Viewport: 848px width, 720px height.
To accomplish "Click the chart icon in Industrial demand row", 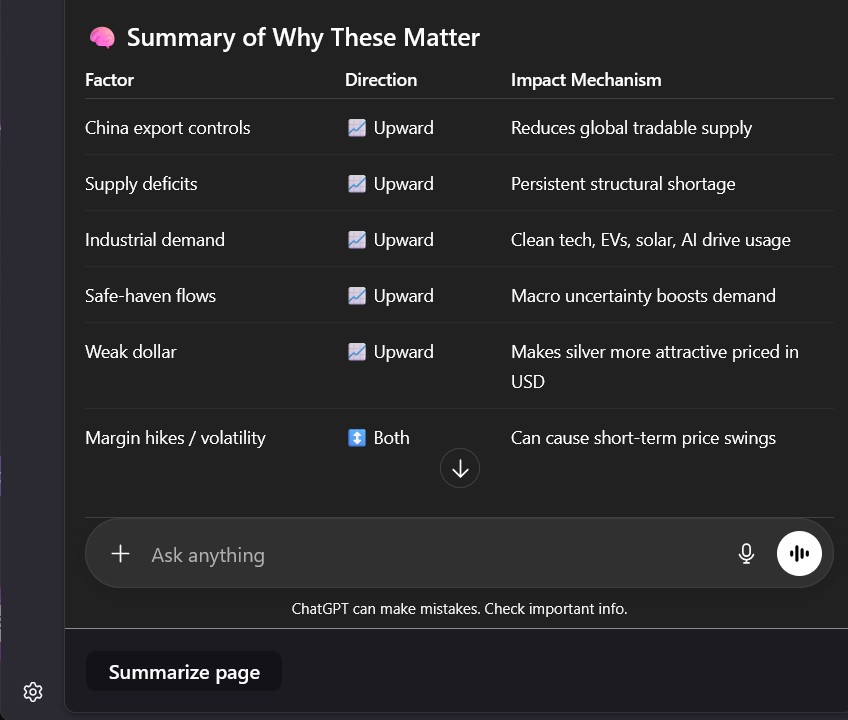I will tap(357, 240).
